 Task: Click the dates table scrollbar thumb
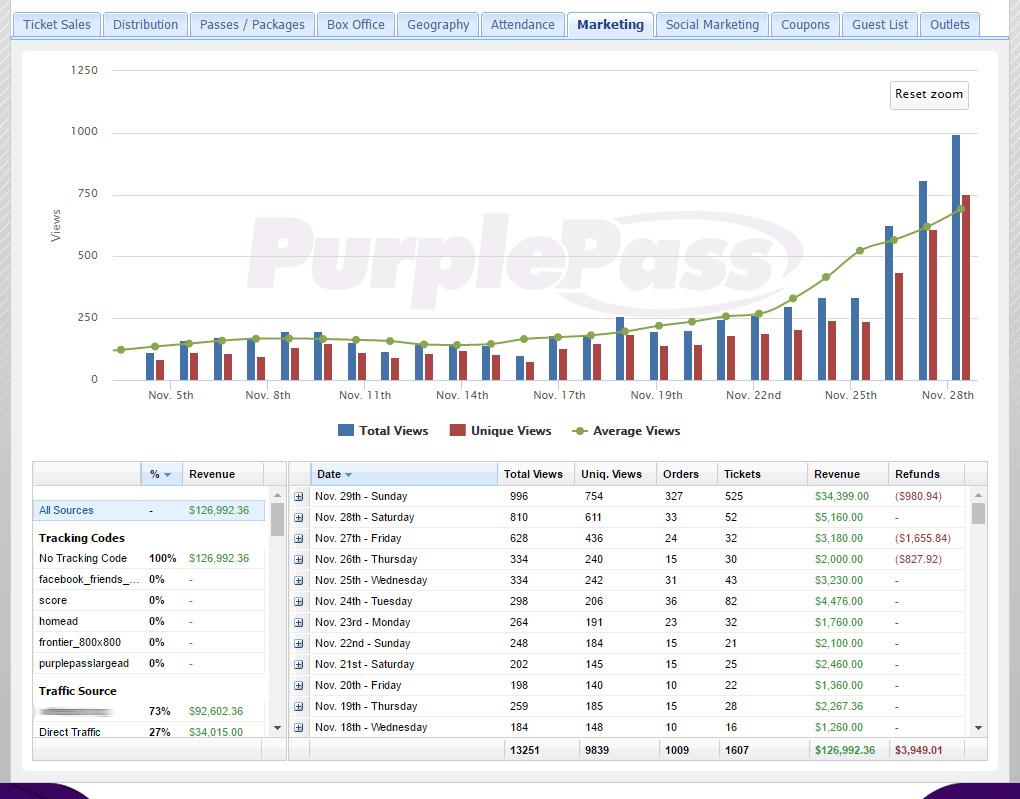click(978, 513)
